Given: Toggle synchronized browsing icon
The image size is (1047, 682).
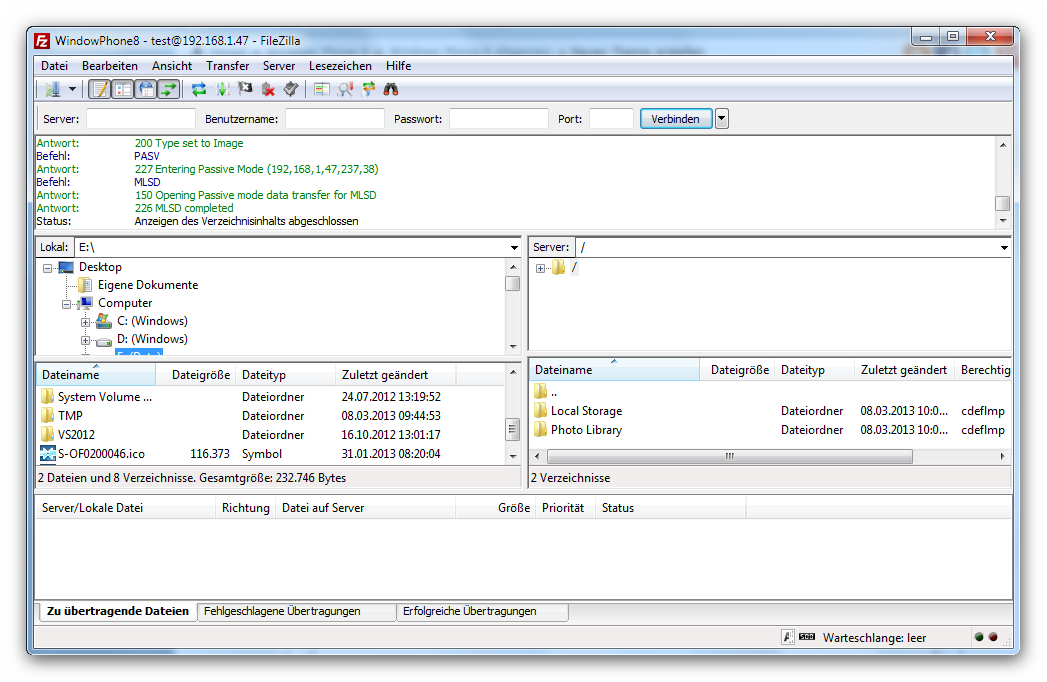Looking at the screenshot, I should (x=368, y=89).
